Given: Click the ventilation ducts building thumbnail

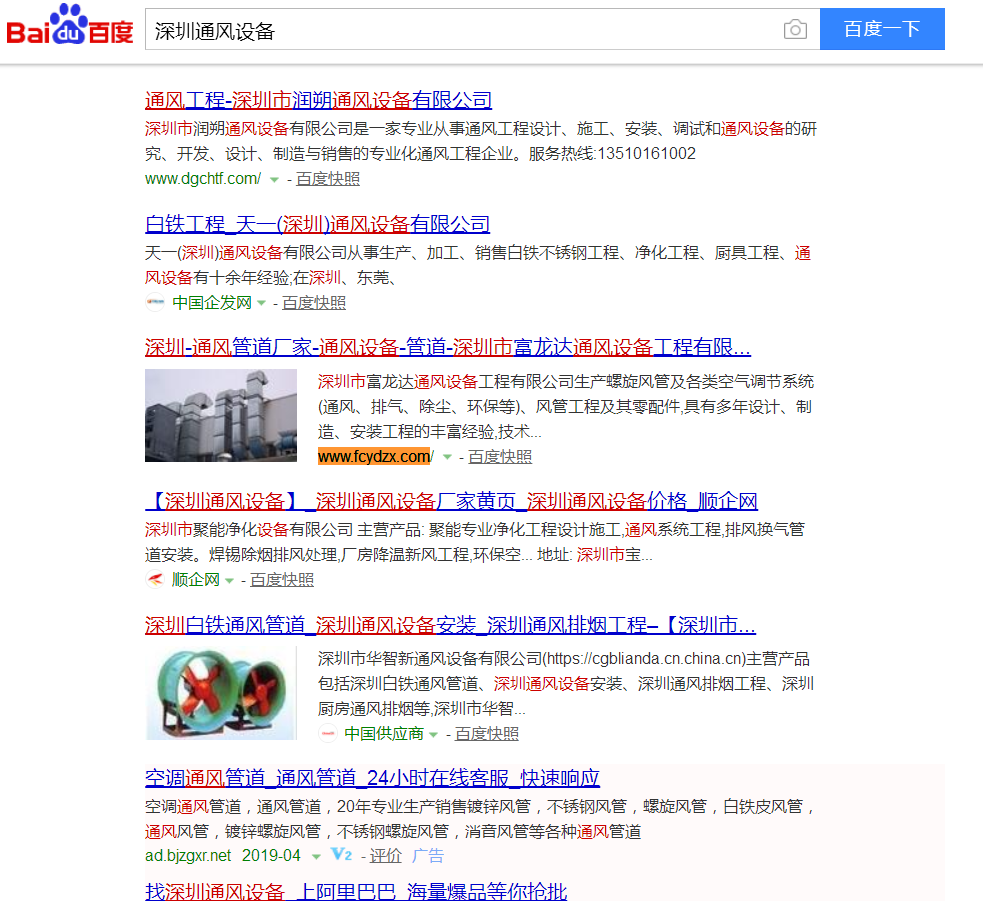Looking at the screenshot, I should pyautogui.click(x=221, y=415).
